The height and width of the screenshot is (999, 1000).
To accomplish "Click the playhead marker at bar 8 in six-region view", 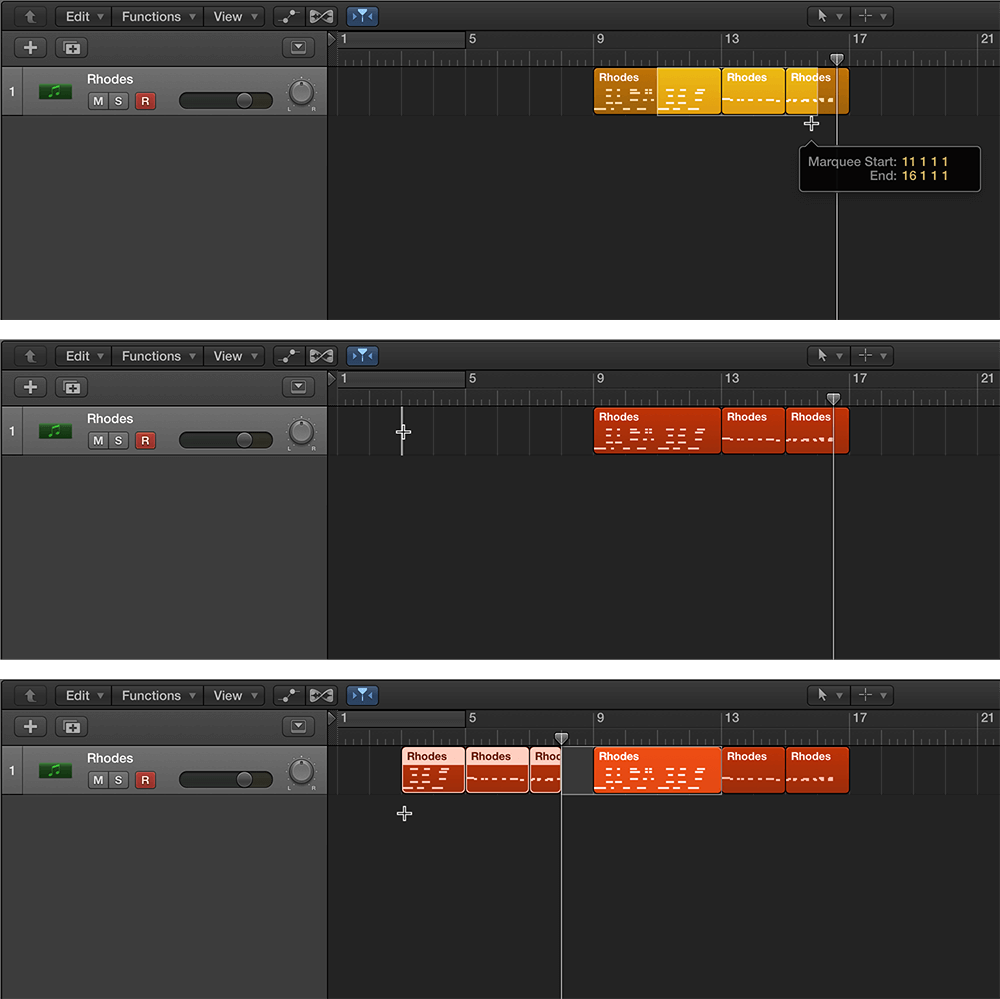I will point(561,738).
